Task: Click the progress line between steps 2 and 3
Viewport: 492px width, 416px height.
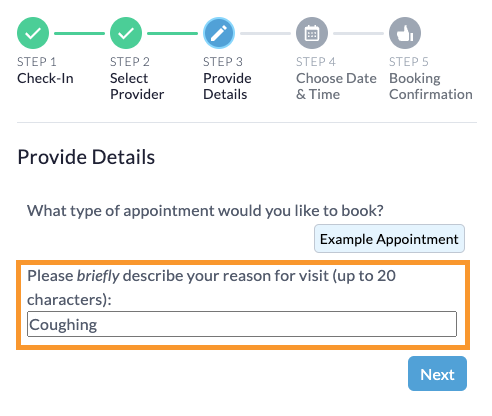Action: pyautogui.click(x=172, y=33)
